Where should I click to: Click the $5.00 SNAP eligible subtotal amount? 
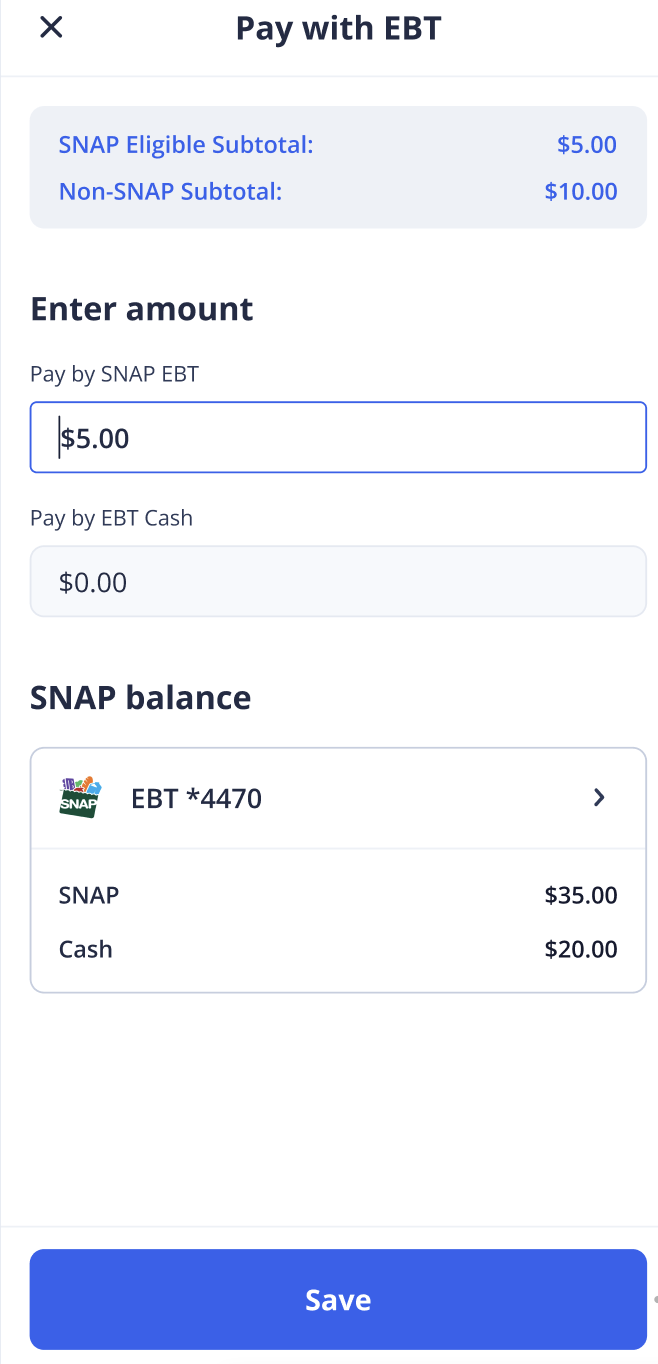tap(587, 145)
